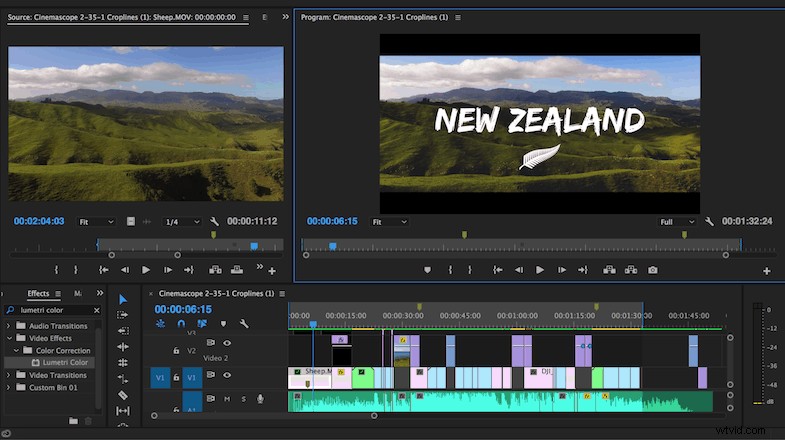Mark In point in Program monitor
The image size is (785, 440).
pos(450,270)
